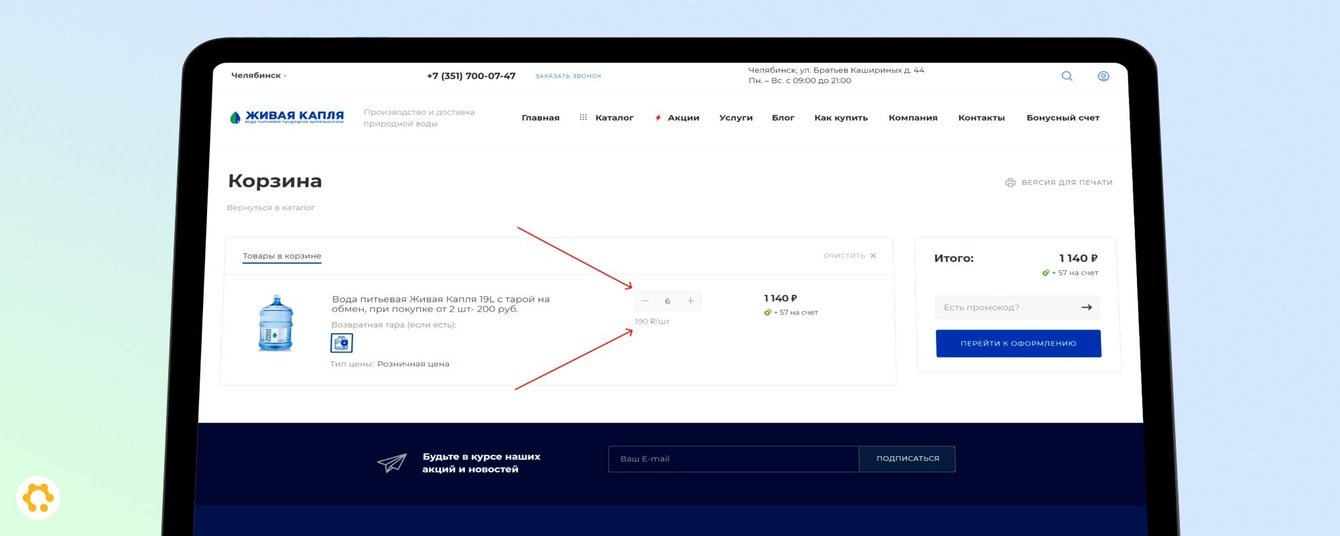Click Вернуться в каталог link
This screenshot has height=536, width=1340.
click(x=271, y=208)
